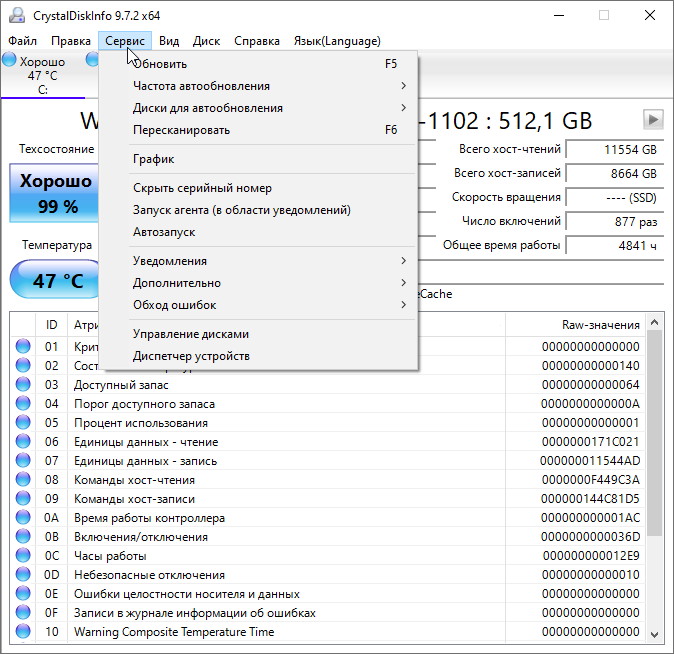This screenshot has height=654, width=674.
Task: Select the Доступный запас row
Action: (328, 384)
